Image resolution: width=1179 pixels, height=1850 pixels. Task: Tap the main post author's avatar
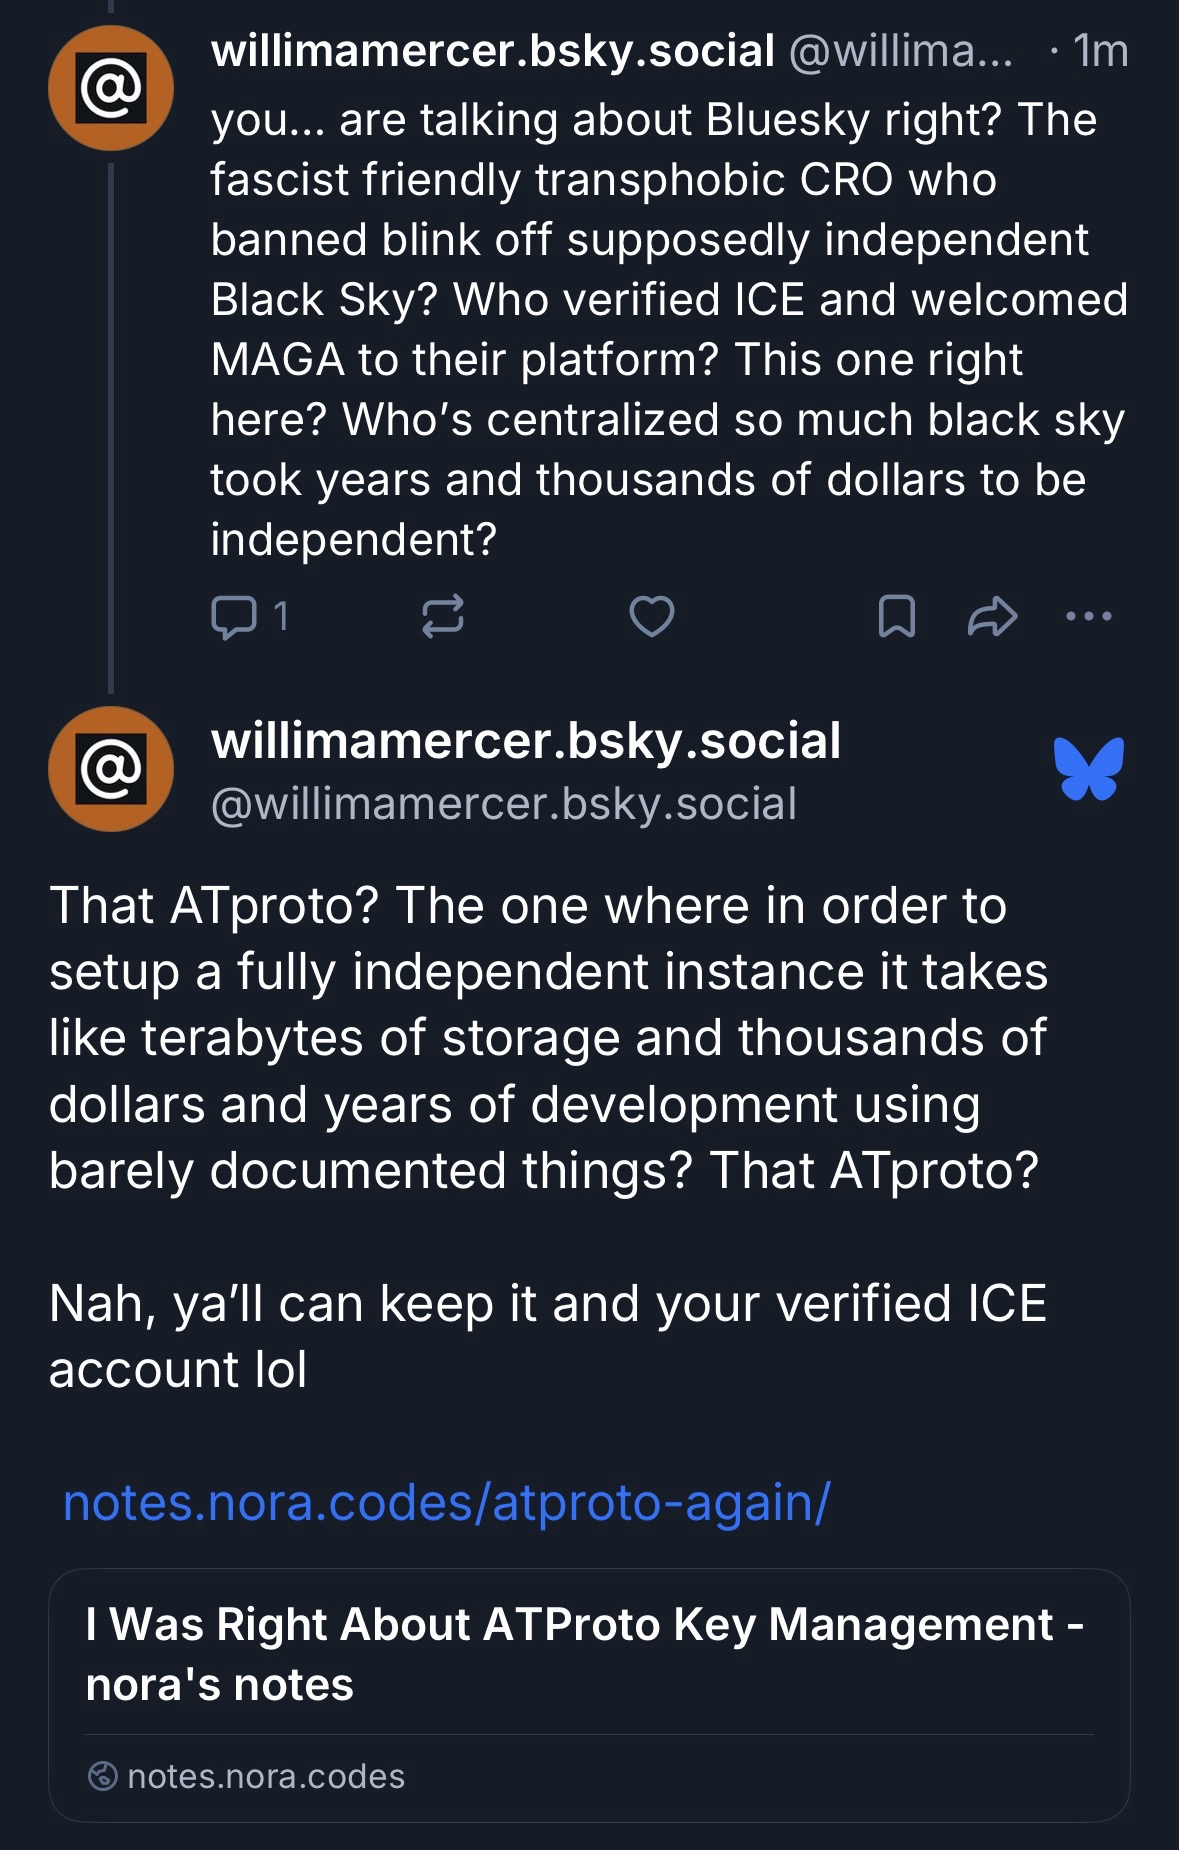point(111,769)
